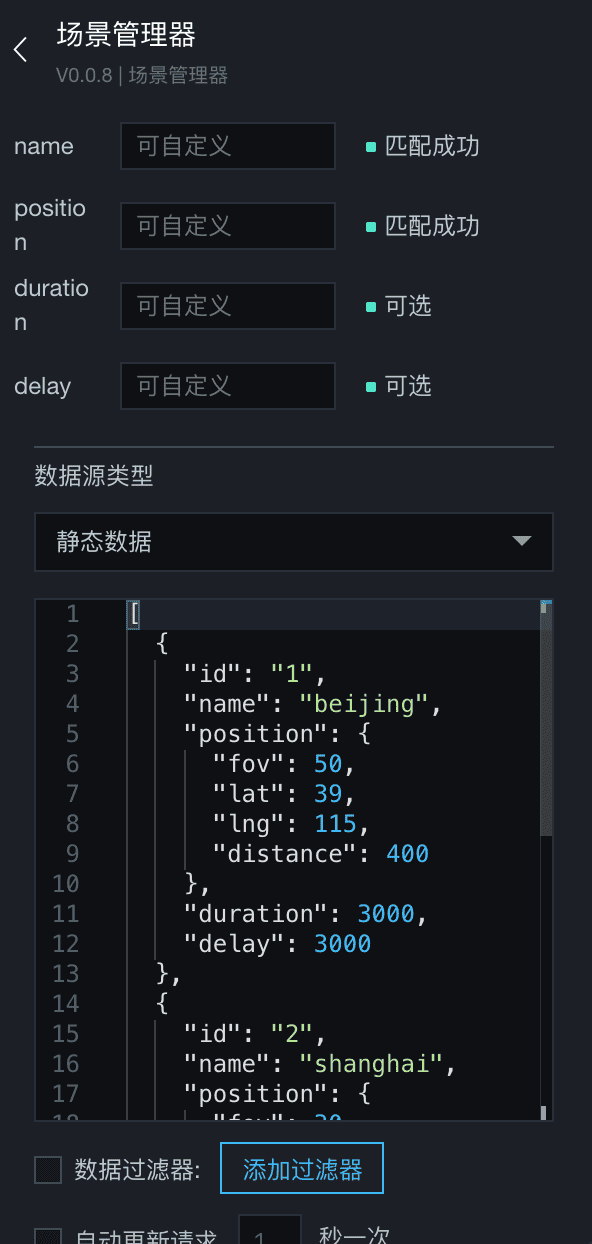592x1244 pixels.
Task: Click the status dot next to delay
Action: (x=371, y=386)
